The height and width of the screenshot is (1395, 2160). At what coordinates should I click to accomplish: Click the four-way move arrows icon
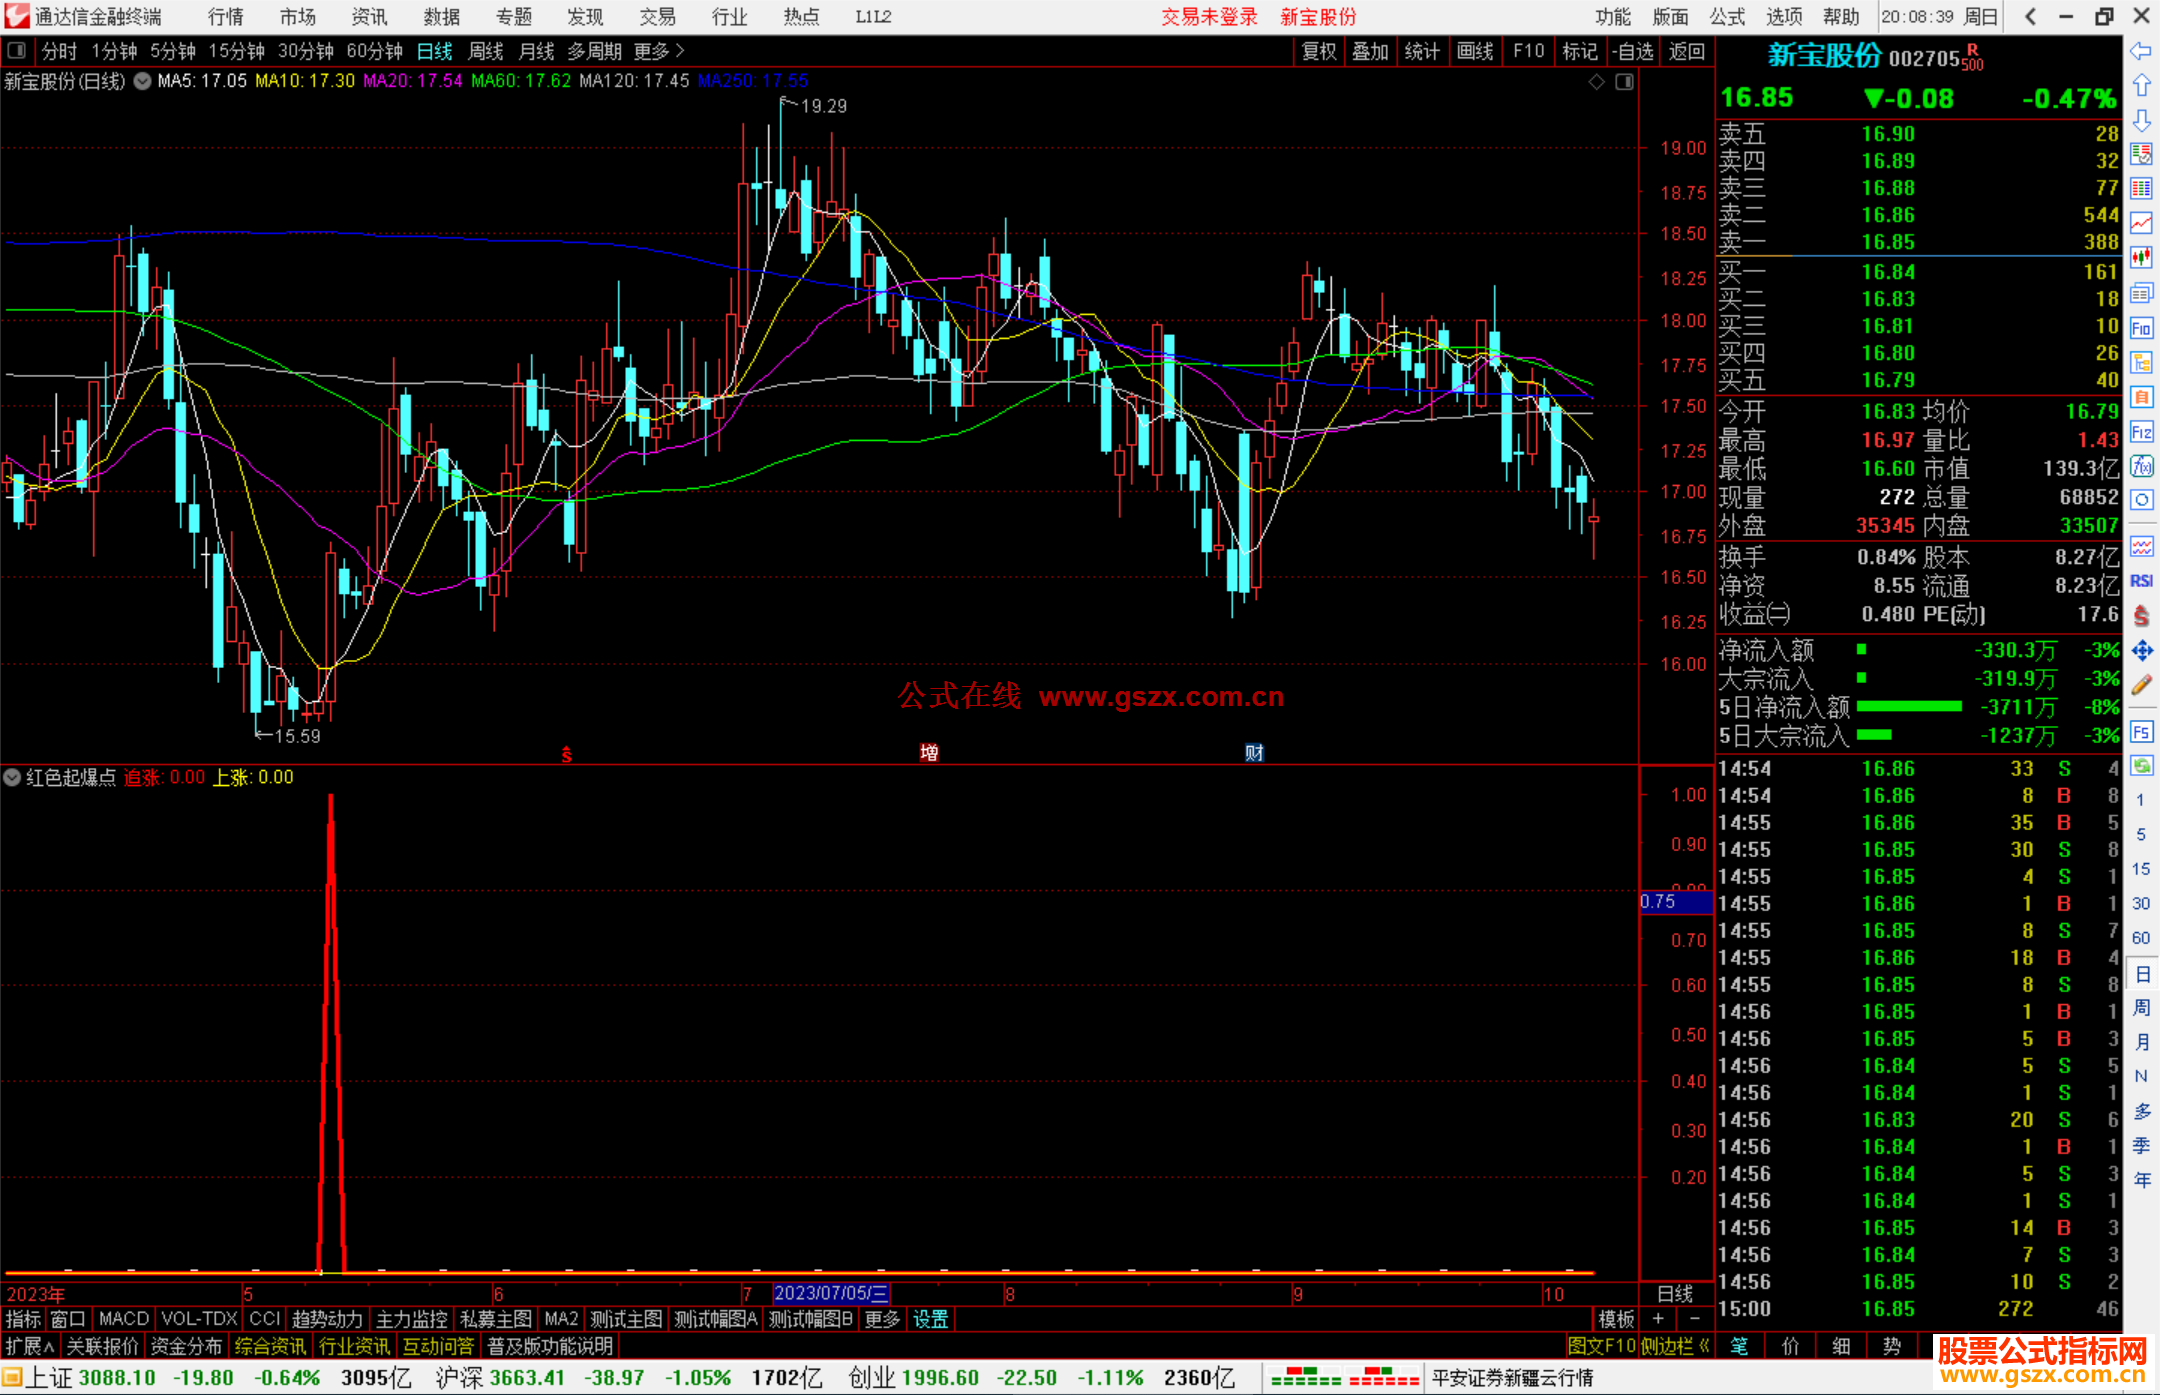tap(2141, 651)
